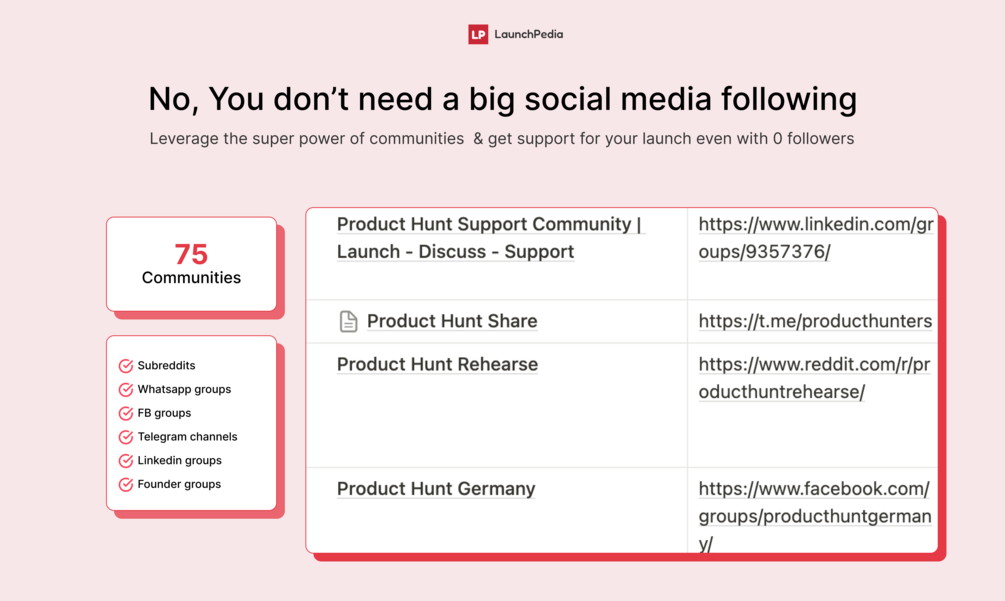Screen dimensions: 1005x601
Task: Click the document icon beside Product Hunt Share
Action: (x=348, y=321)
